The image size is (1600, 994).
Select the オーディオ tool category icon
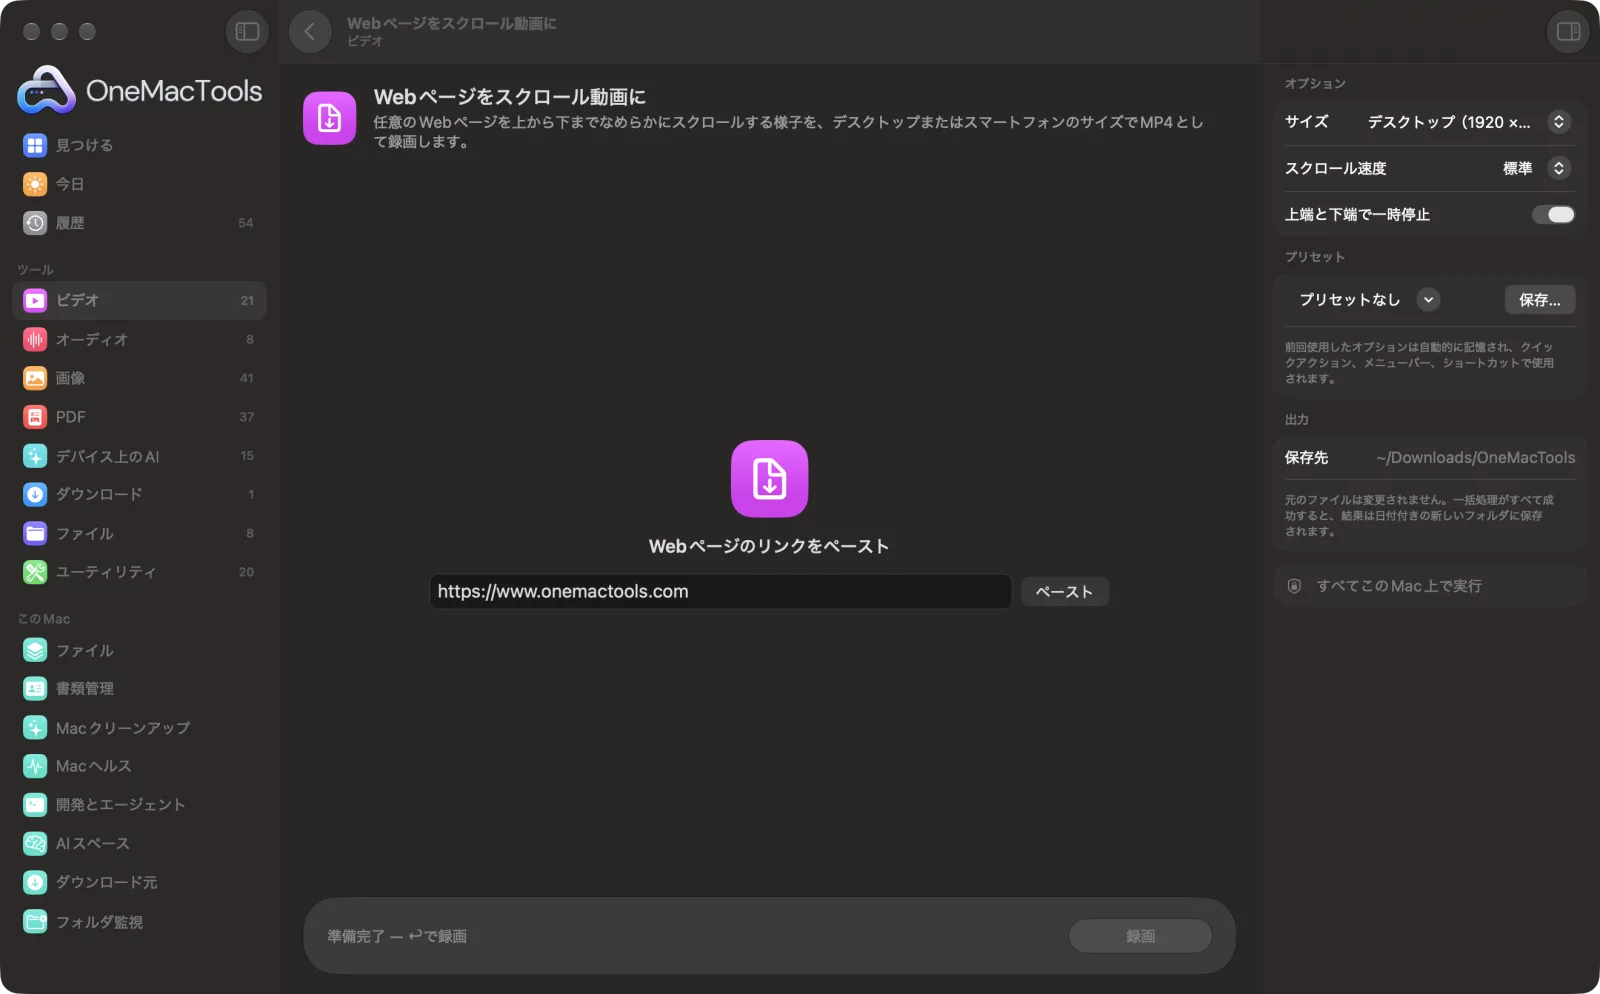point(35,340)
